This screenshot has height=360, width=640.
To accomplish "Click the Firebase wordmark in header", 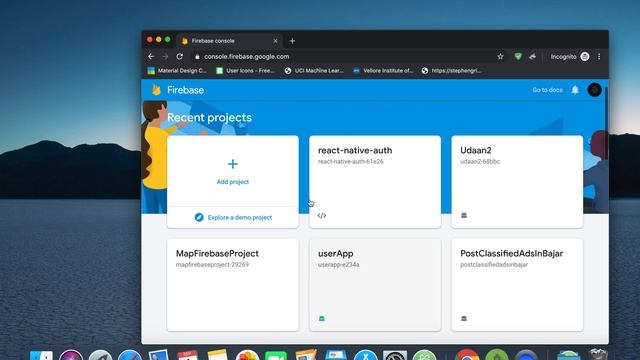I will coord(185,90).
